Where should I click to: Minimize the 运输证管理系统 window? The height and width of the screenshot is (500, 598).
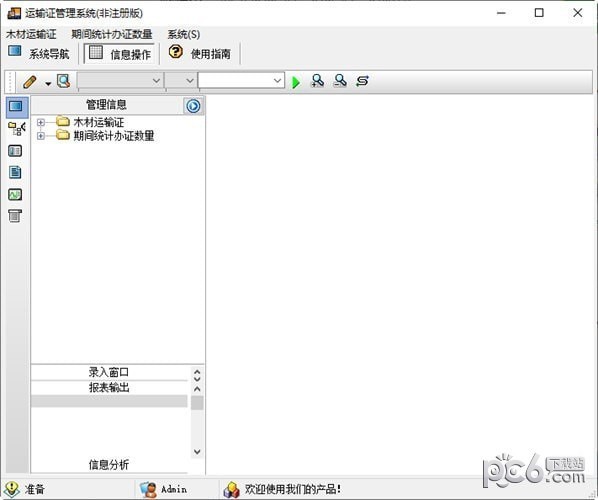[x=501, y=13]
